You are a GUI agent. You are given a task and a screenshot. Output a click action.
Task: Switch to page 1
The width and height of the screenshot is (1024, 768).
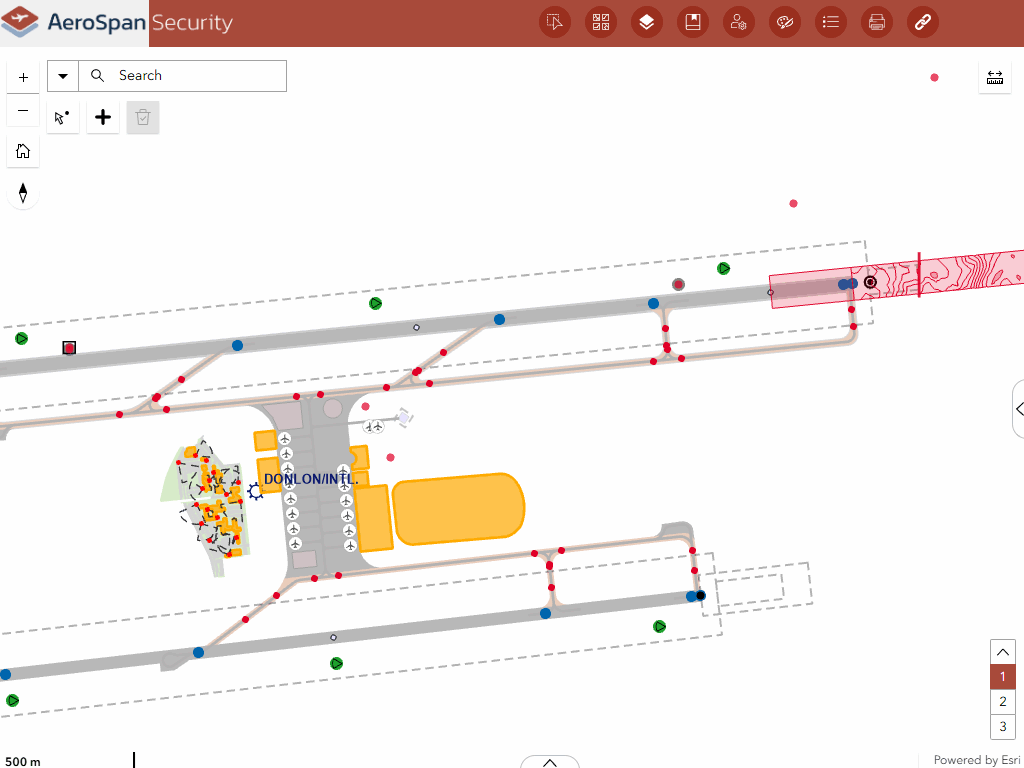point(1002,677)
